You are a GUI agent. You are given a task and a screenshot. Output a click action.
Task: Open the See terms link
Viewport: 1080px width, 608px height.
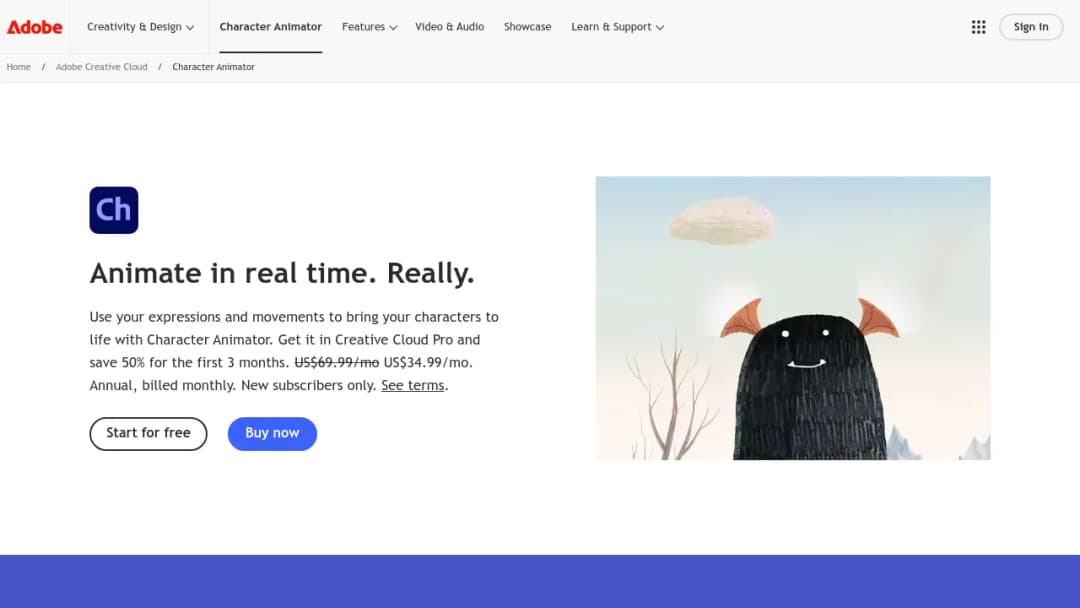[x=413, y=386]
